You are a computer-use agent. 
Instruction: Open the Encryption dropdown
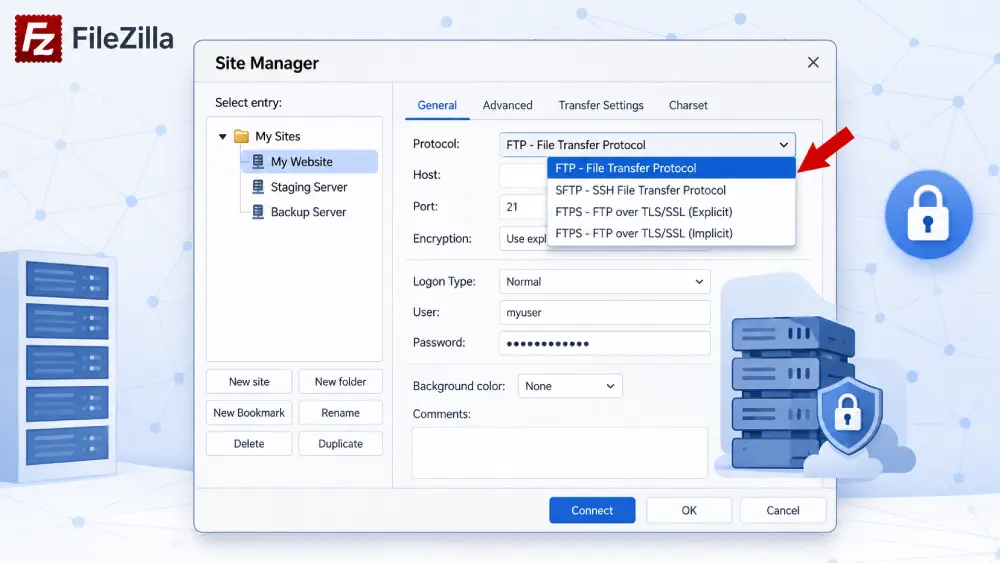click(523, 238)
